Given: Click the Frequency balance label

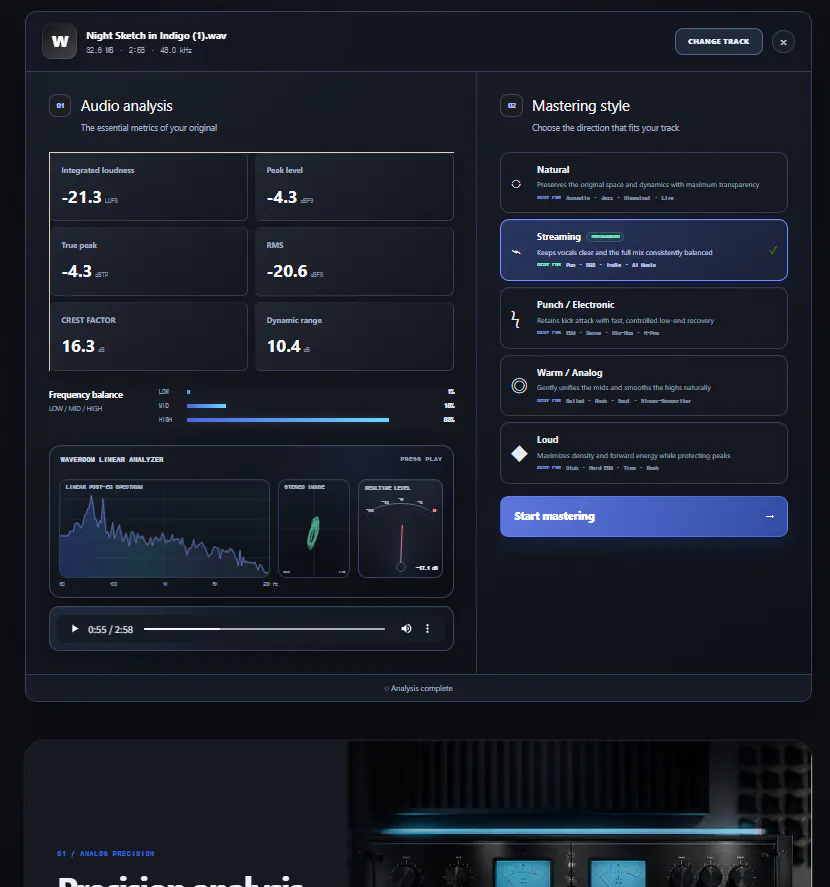Looking at the screenshot, I should coord(85,395).
